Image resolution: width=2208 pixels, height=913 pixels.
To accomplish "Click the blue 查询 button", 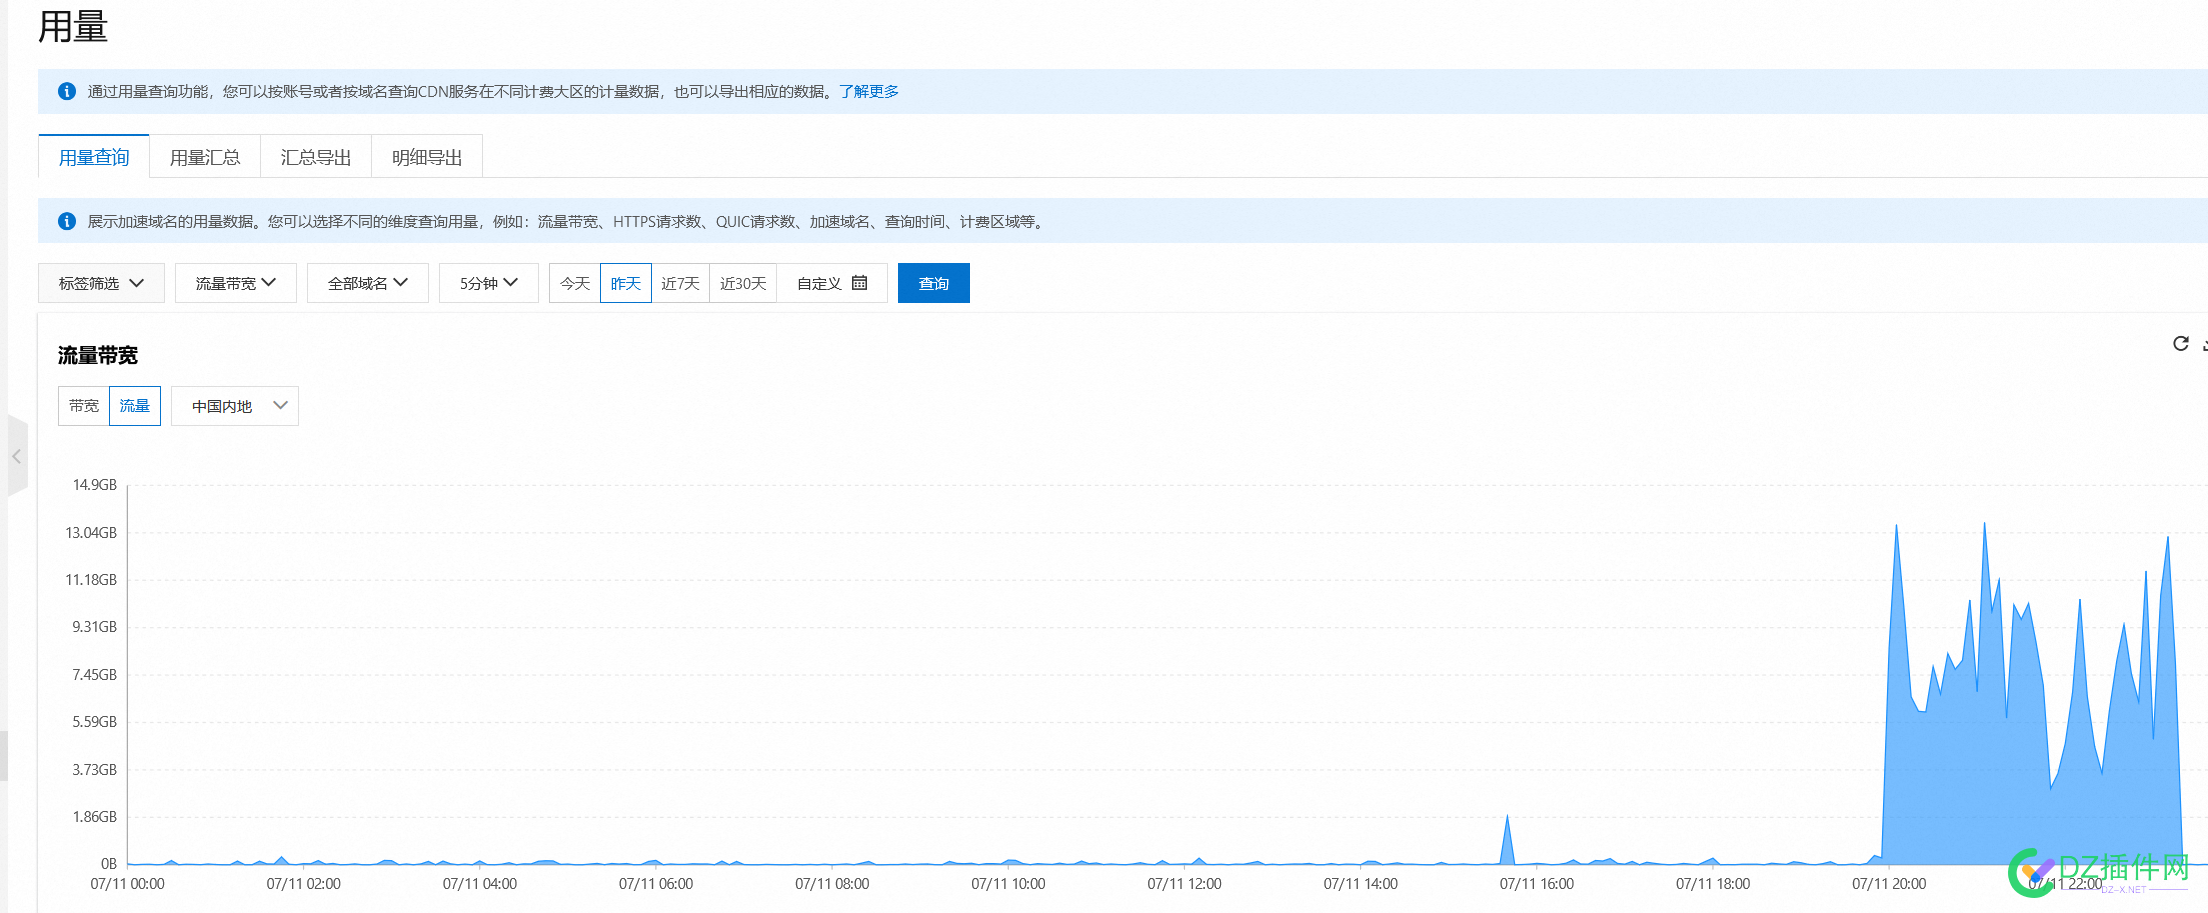I will click(x=934, y=283).
